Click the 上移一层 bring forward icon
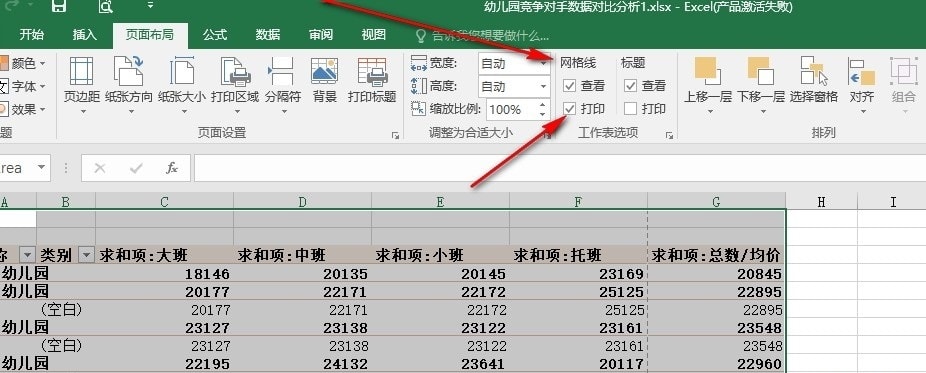The width and height of the screenshot is (926, 373). click(707, 71)
